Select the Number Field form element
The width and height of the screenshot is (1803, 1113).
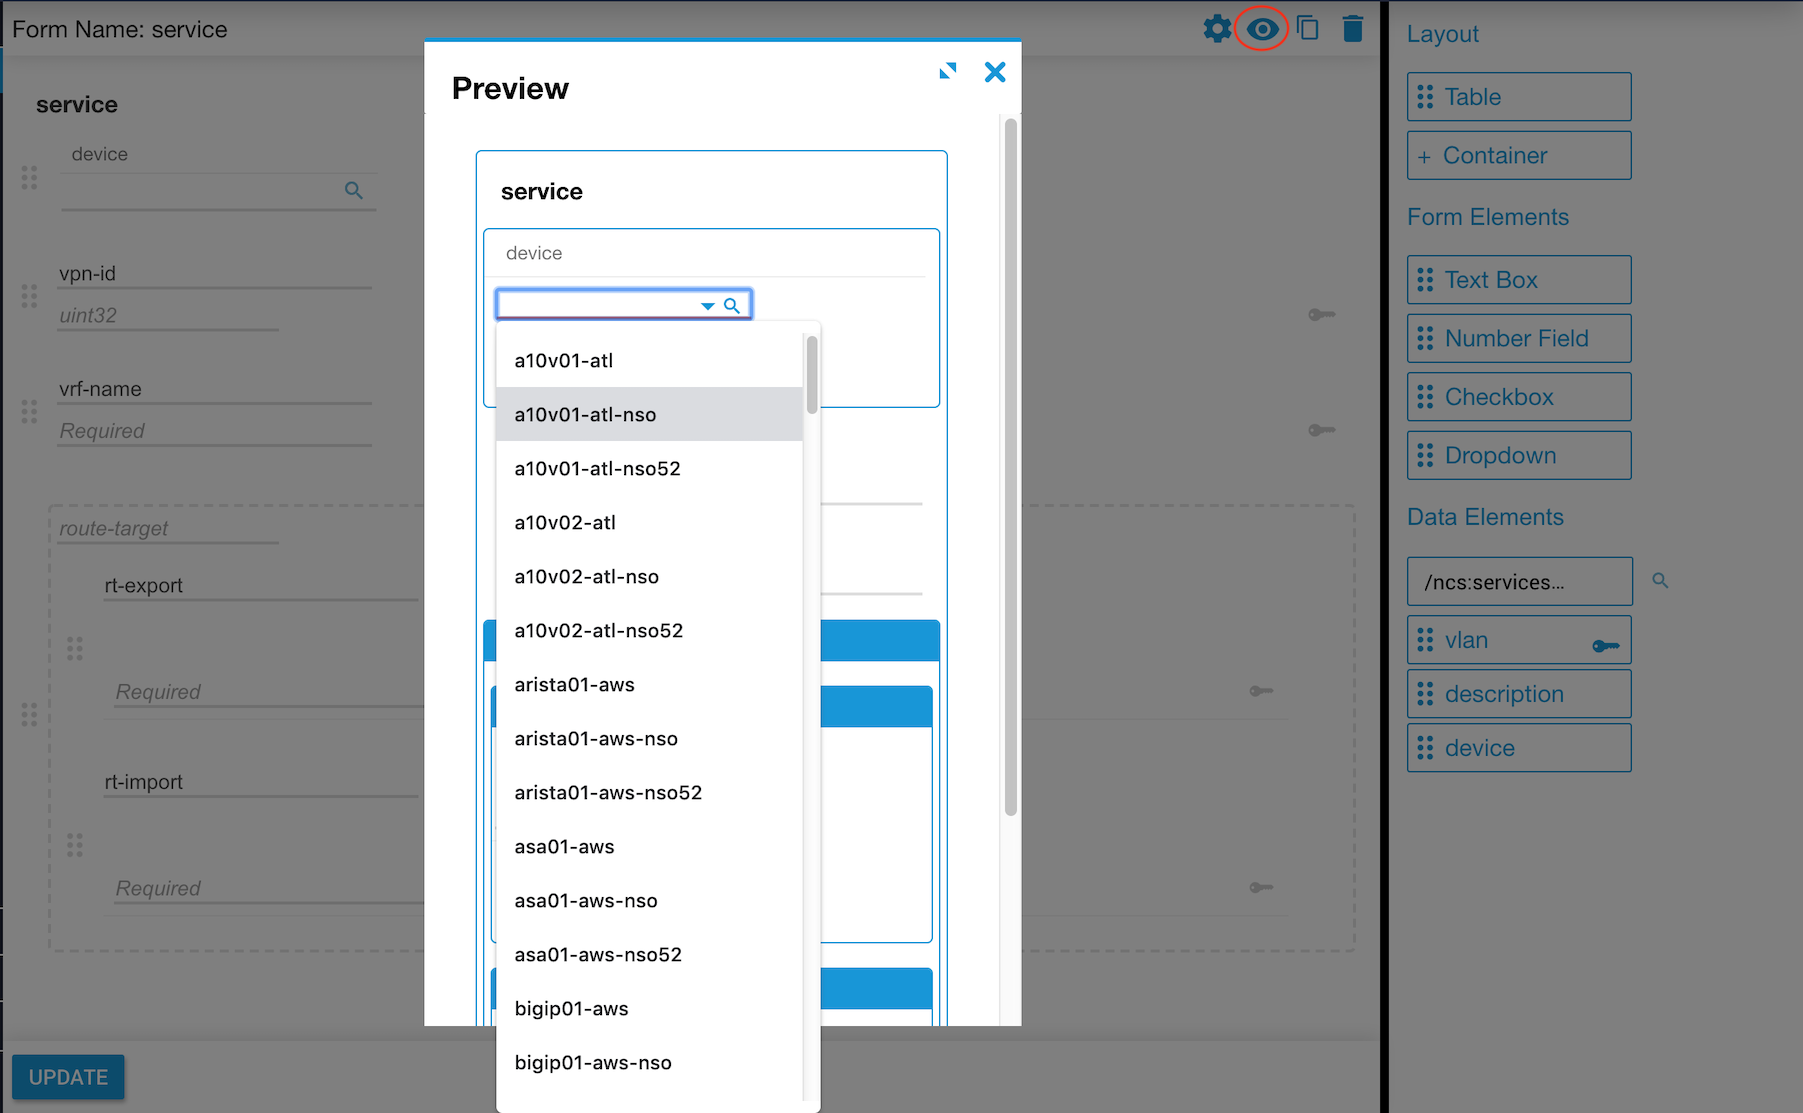[x=1519, y=338]
